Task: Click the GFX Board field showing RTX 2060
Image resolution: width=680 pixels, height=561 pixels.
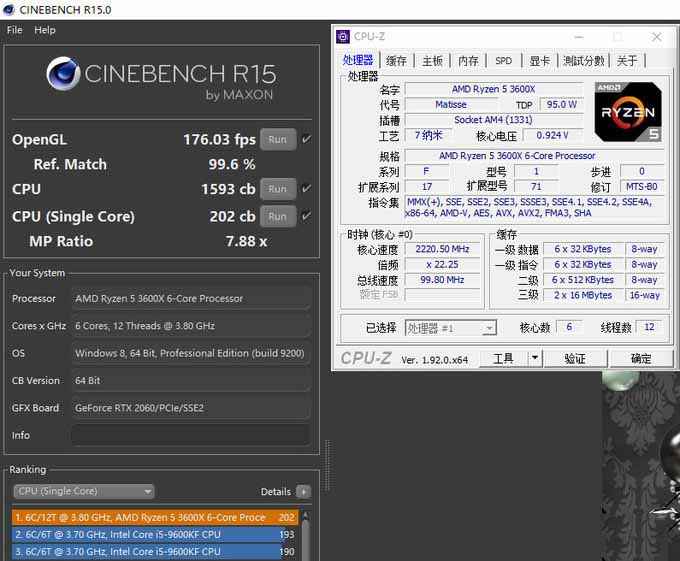Action: click(x=191, y=408)
